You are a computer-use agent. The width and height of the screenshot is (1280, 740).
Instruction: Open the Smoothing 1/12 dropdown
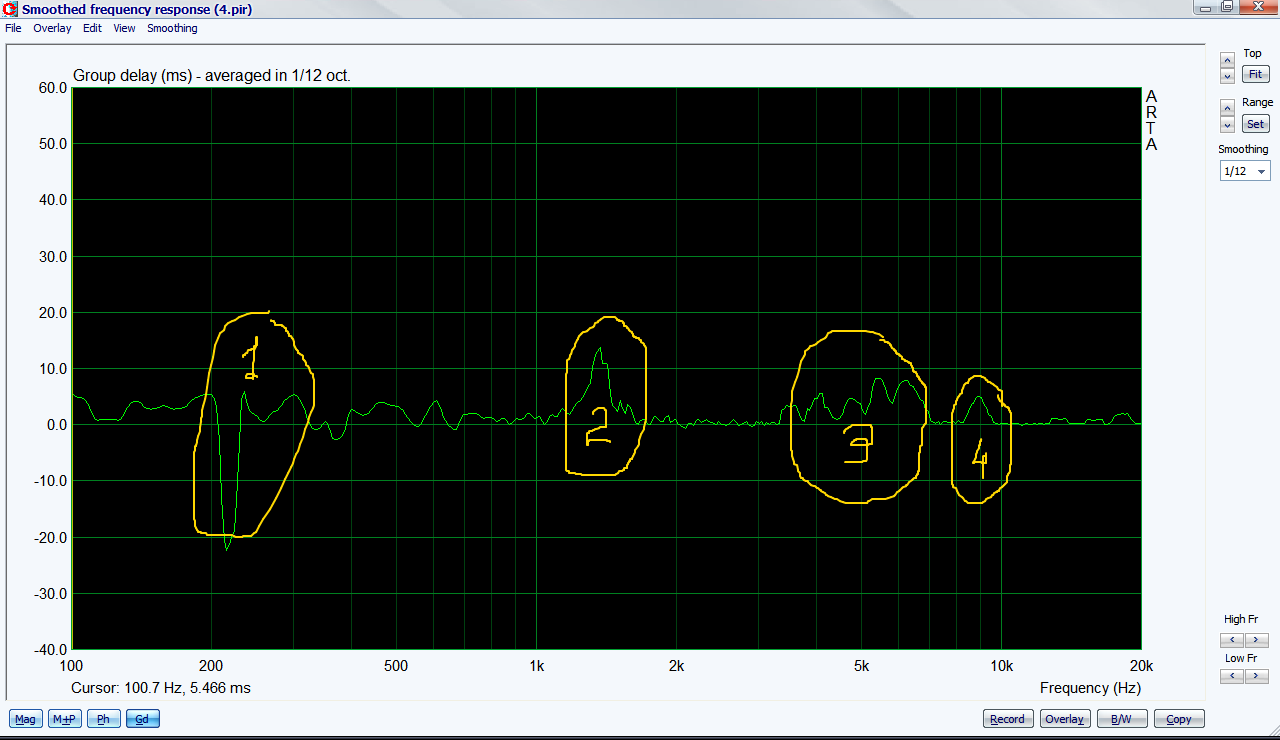(1244, 172)
